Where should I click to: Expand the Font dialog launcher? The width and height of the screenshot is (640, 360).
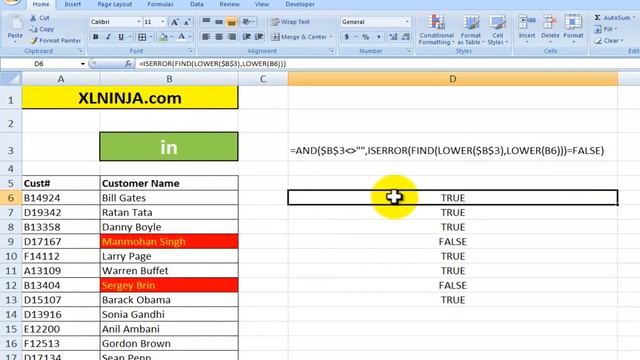pyautogui.click(x=191, y=51)
